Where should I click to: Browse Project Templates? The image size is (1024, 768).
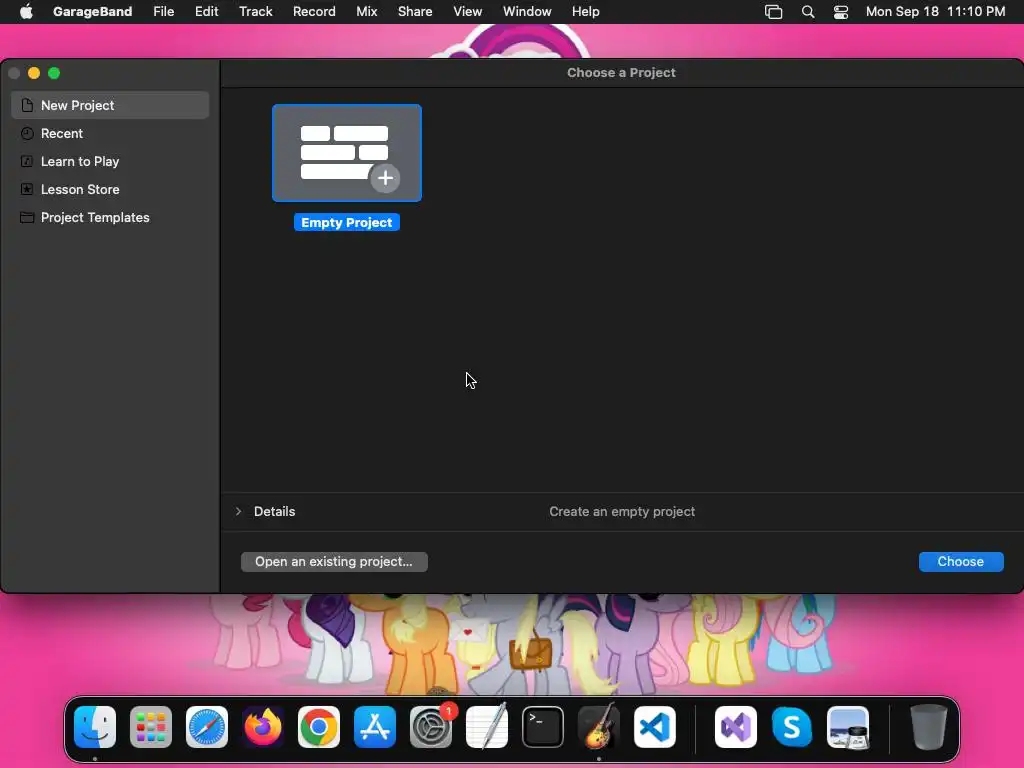(x=110, y=217)
